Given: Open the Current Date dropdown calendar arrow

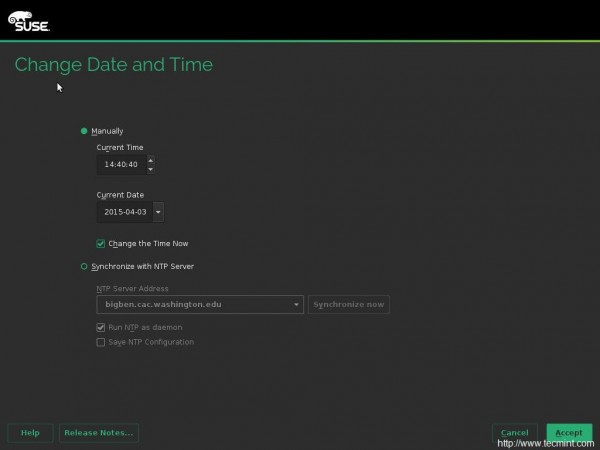Looking at the screenshot, I should click(158, 212).
